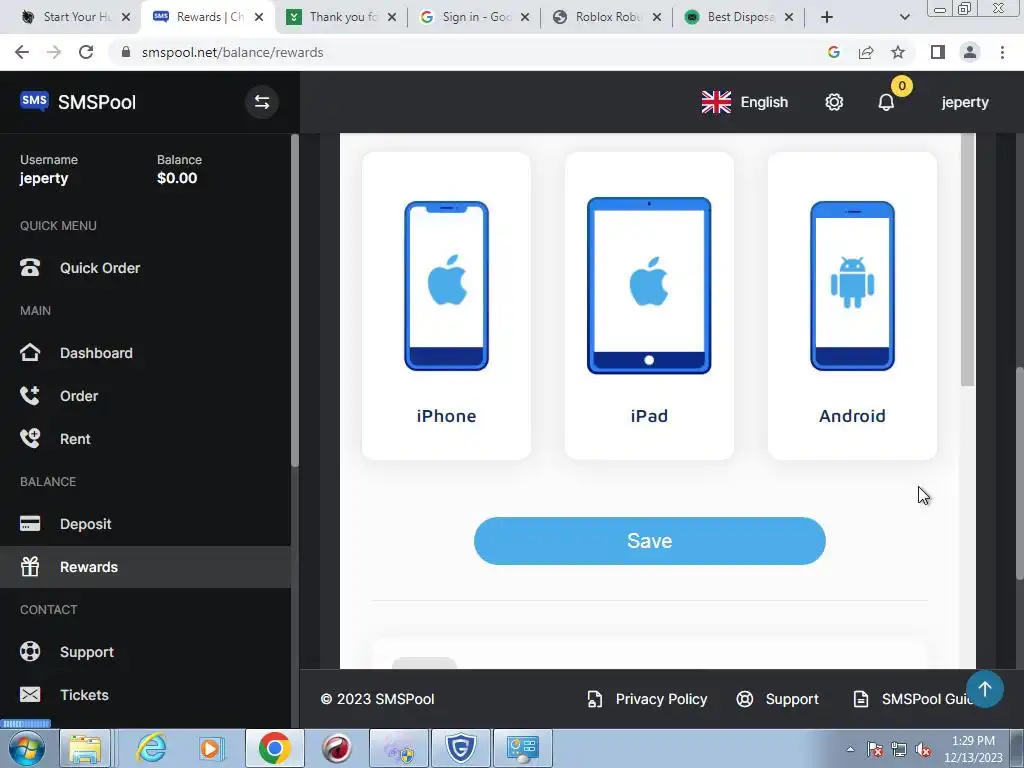Open Deposit in the sidebar
The image size is (1024, 768).
145,524
